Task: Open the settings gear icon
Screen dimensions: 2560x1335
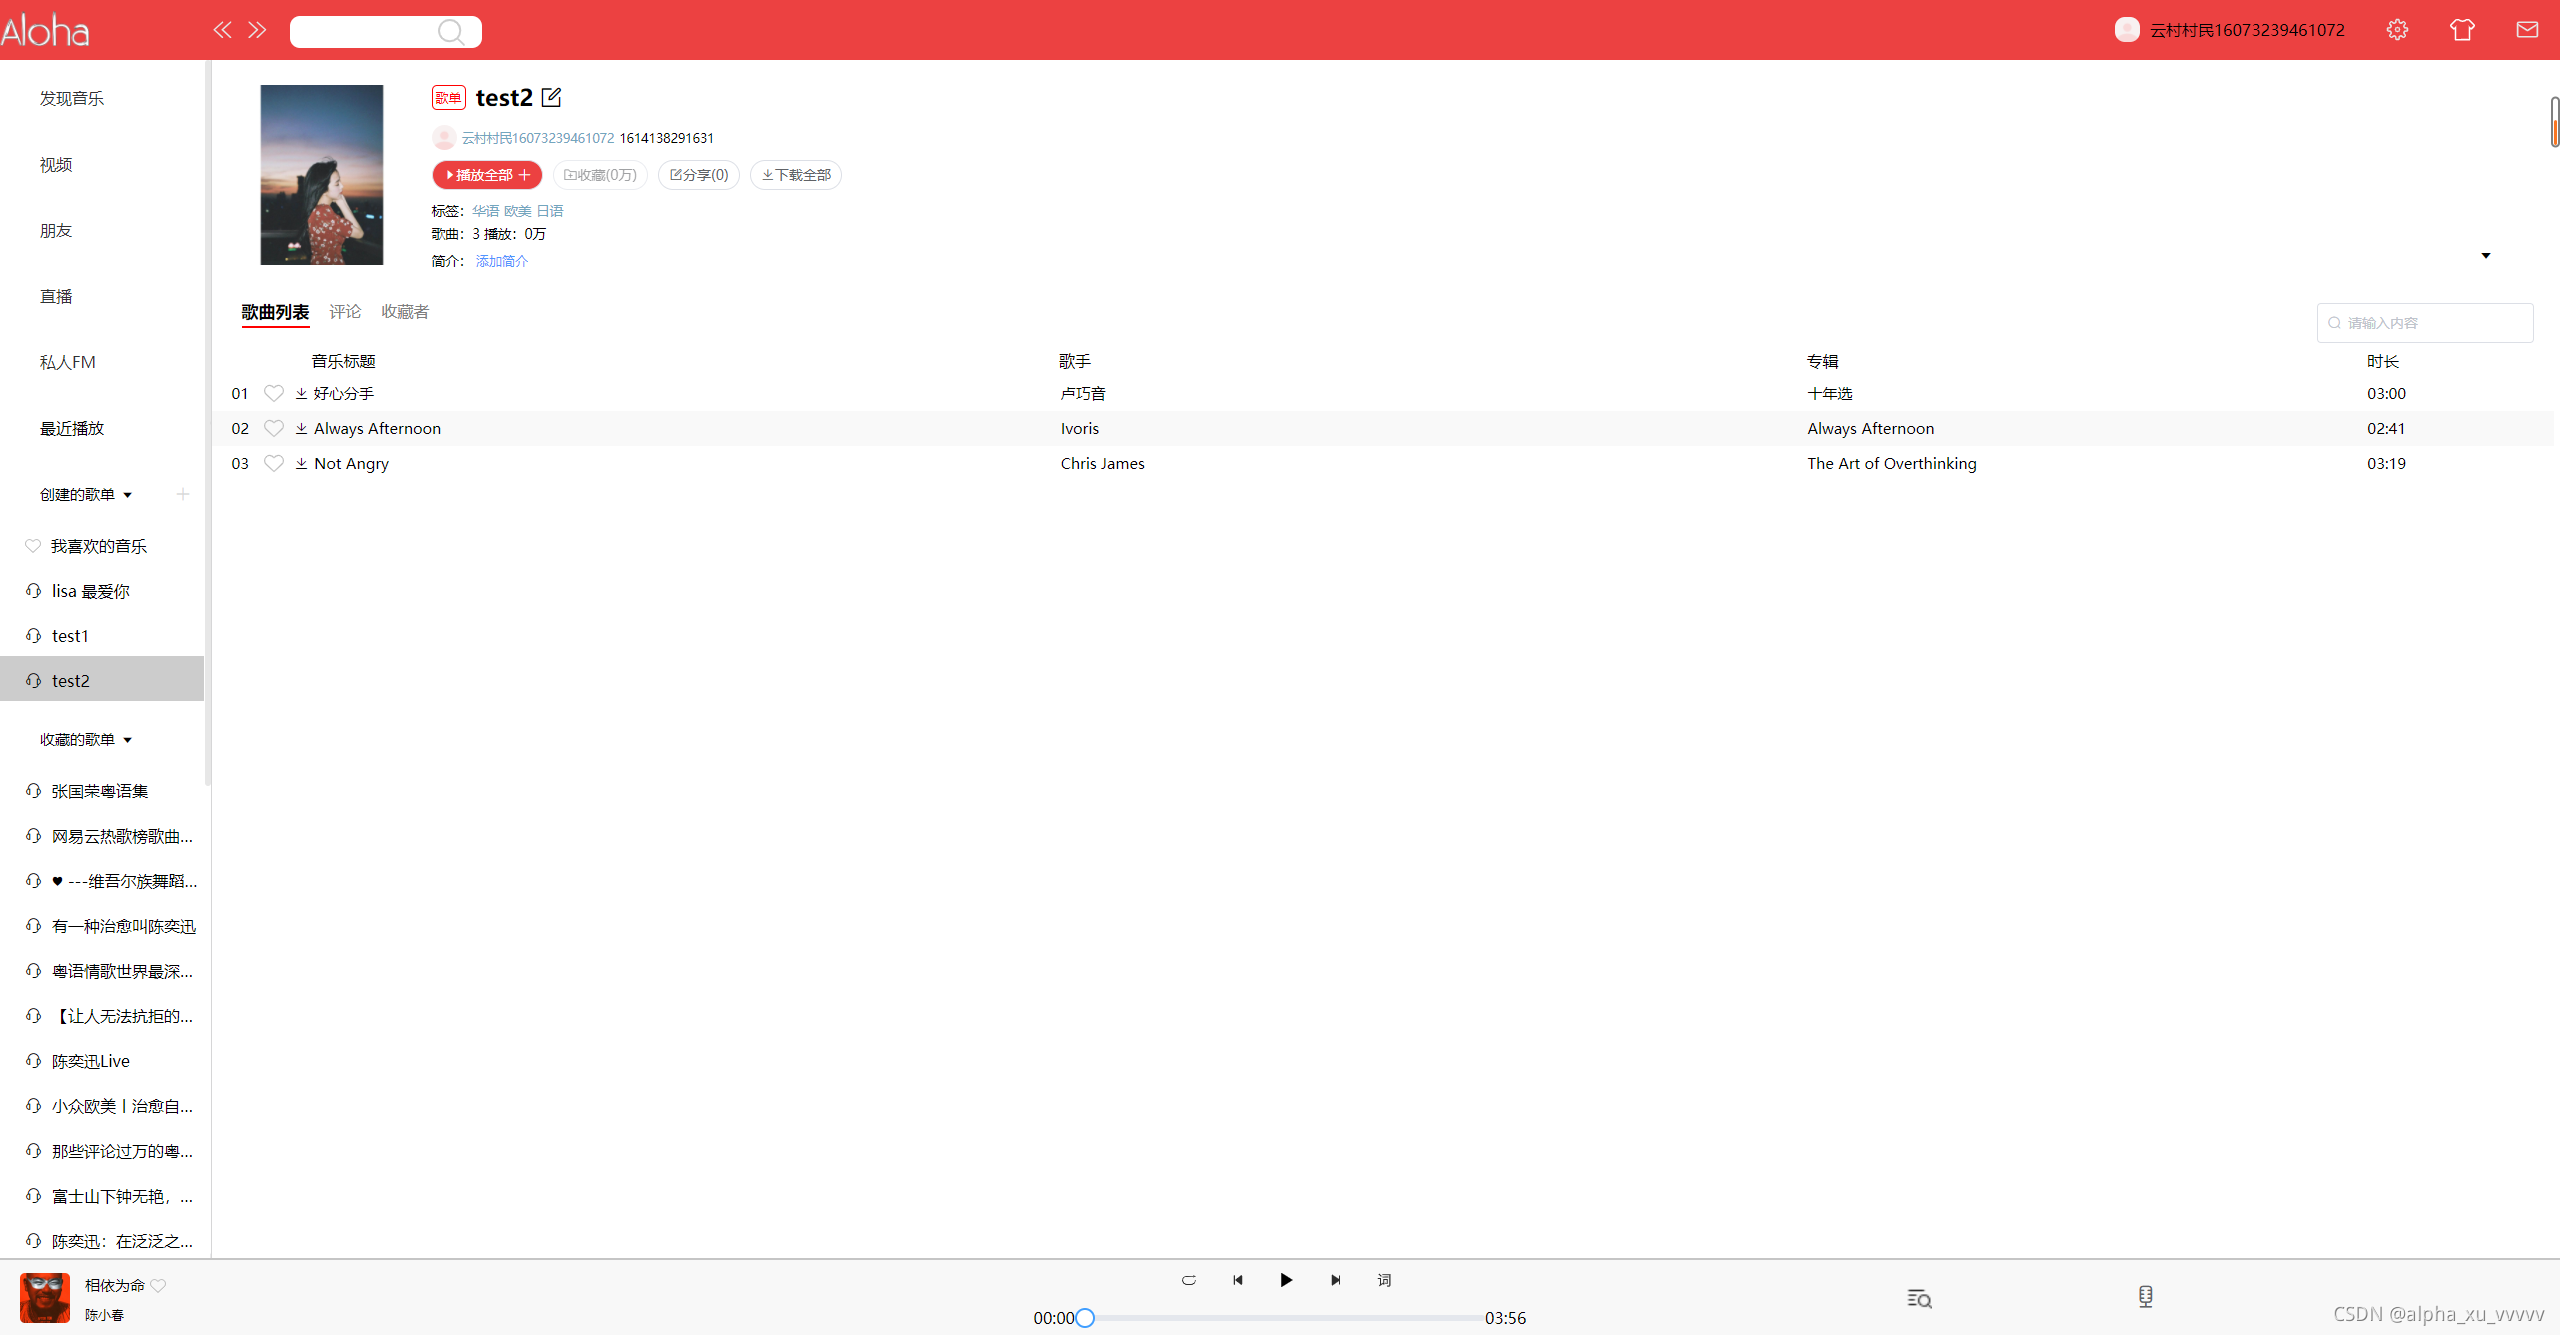Action: click(2397, 30)
